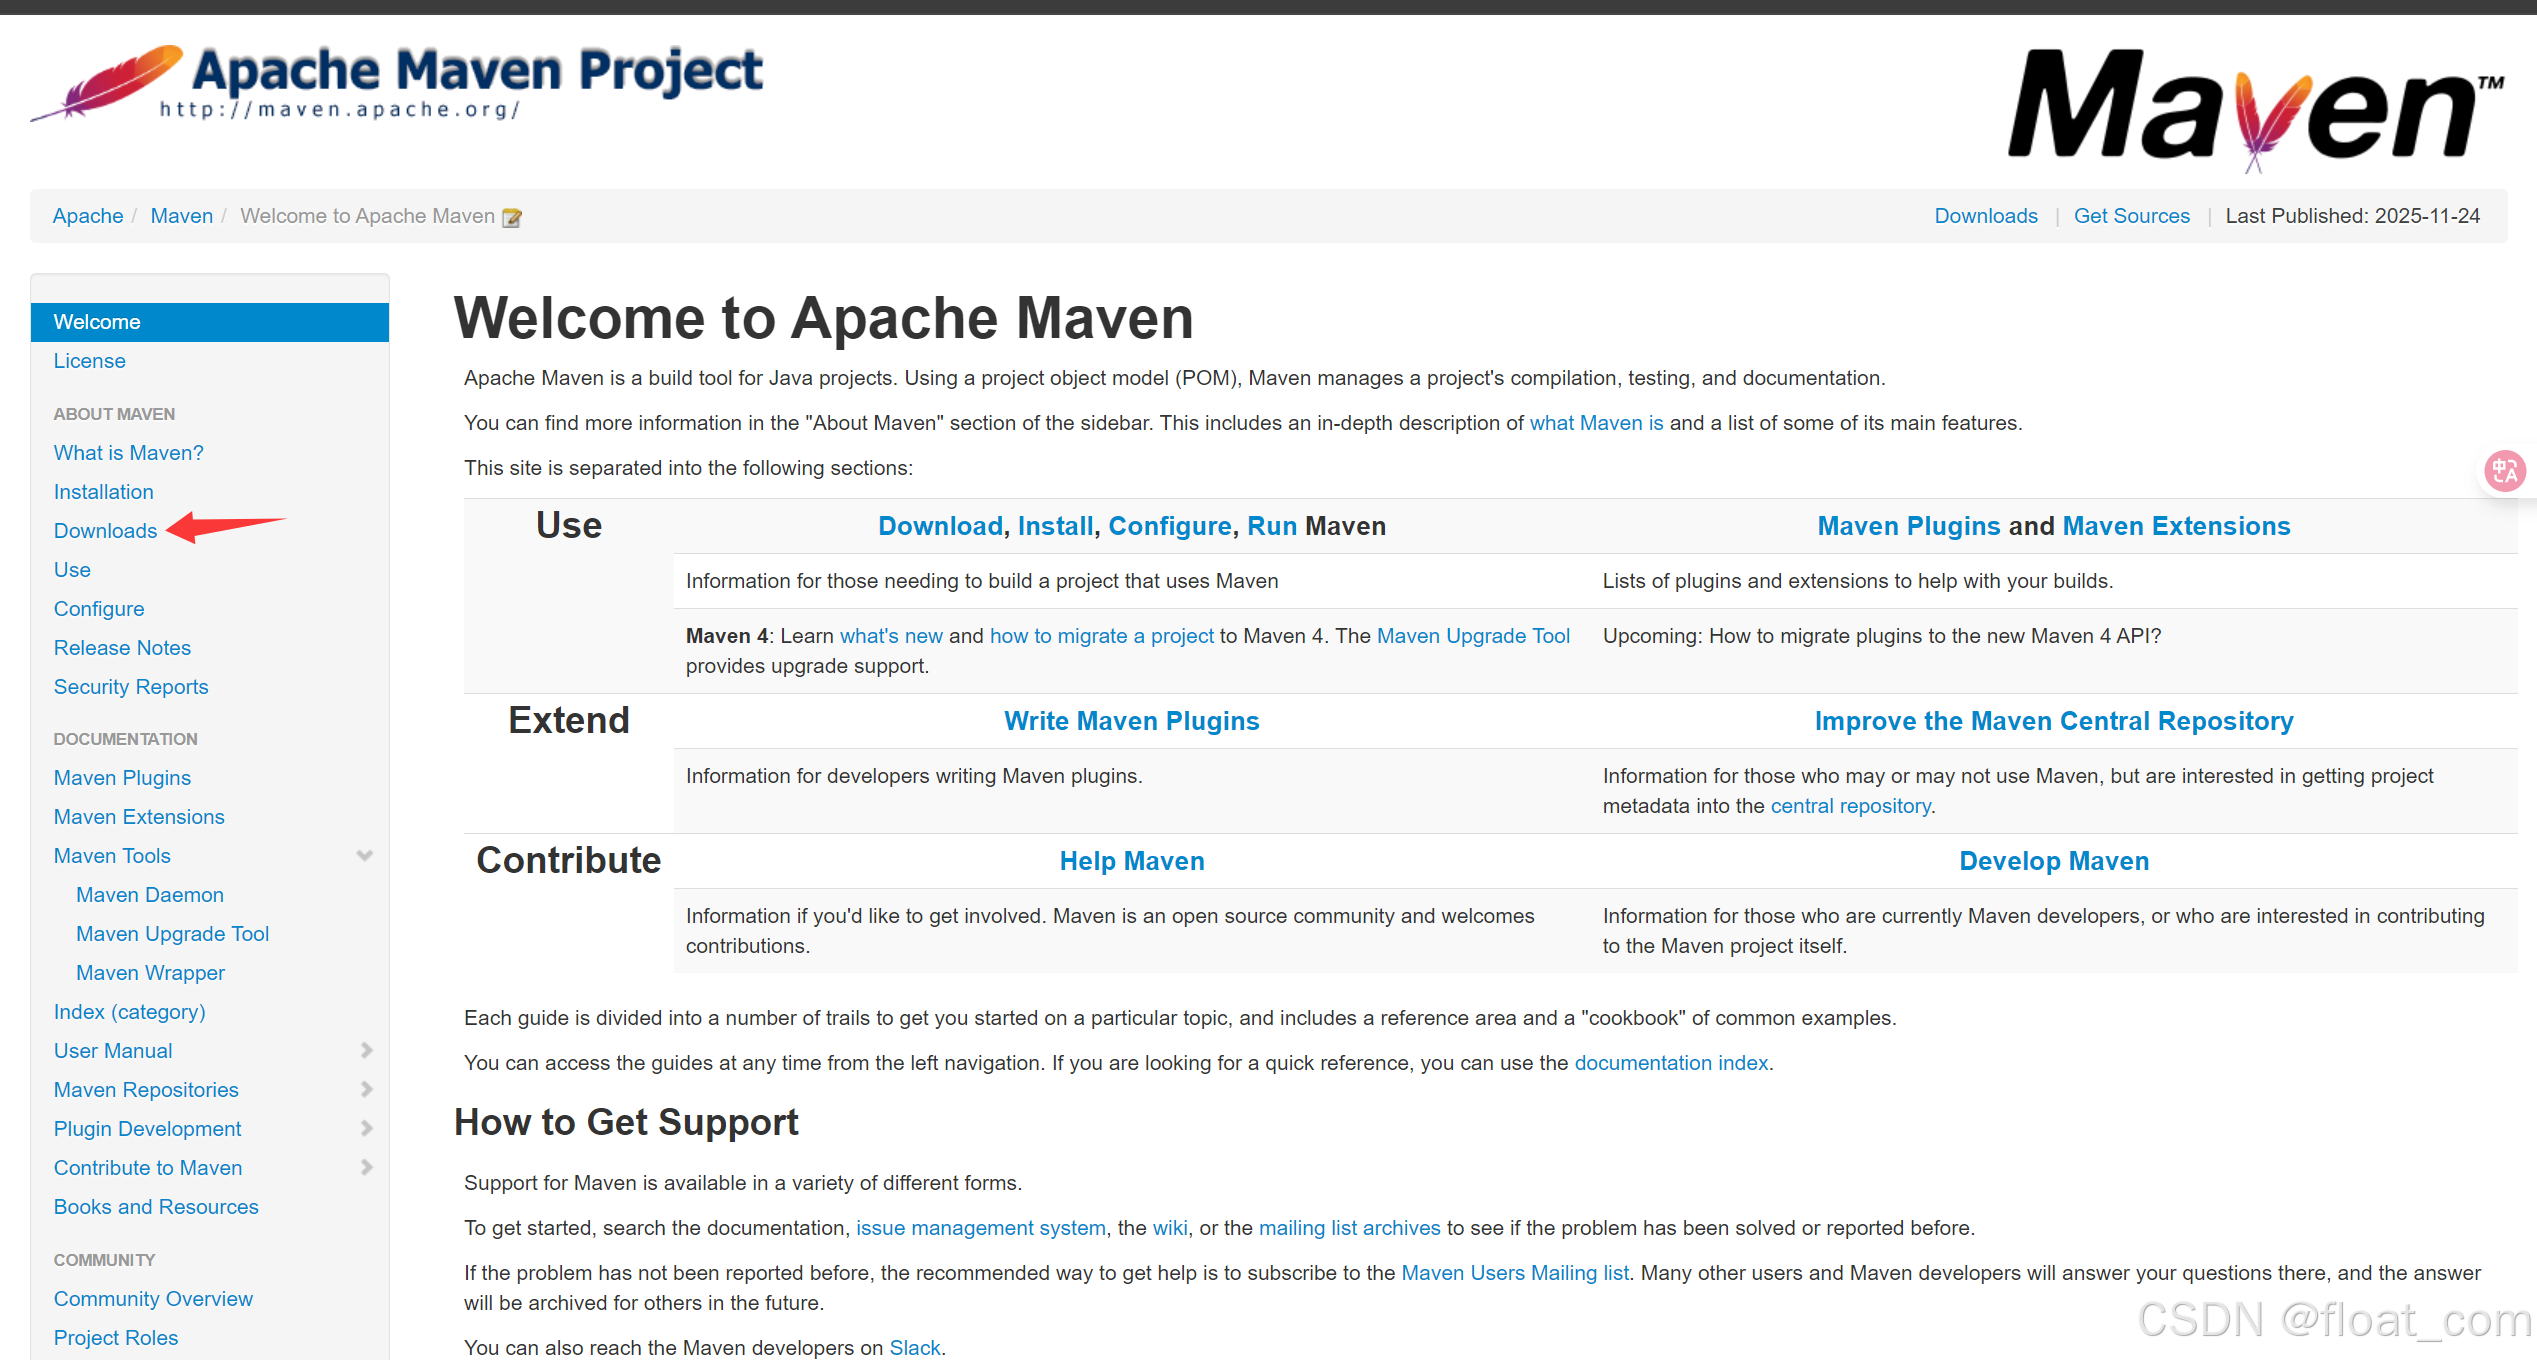Expand the Plugin Development submenu arrow
This screenshot has width=2537, height=1360.
click(x=366, y=1129)
